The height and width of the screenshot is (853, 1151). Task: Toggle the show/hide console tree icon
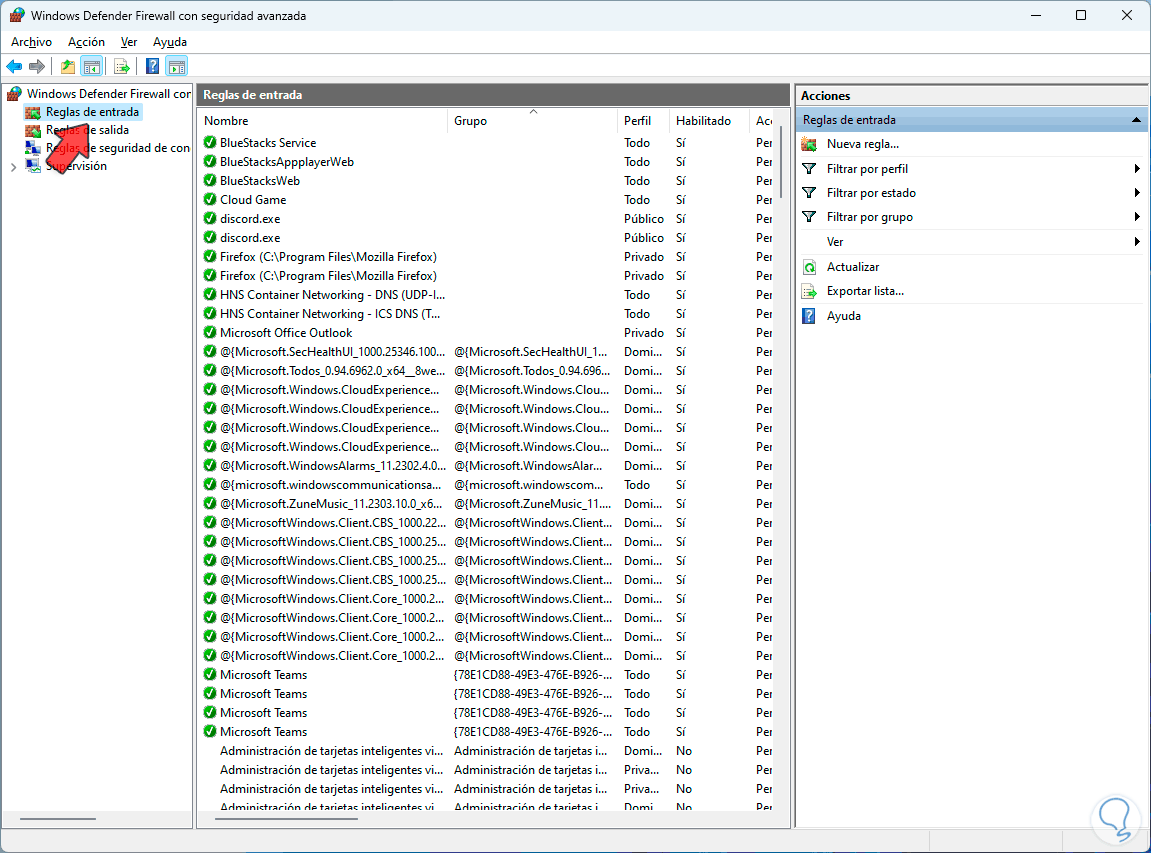(x=92, y=67)
